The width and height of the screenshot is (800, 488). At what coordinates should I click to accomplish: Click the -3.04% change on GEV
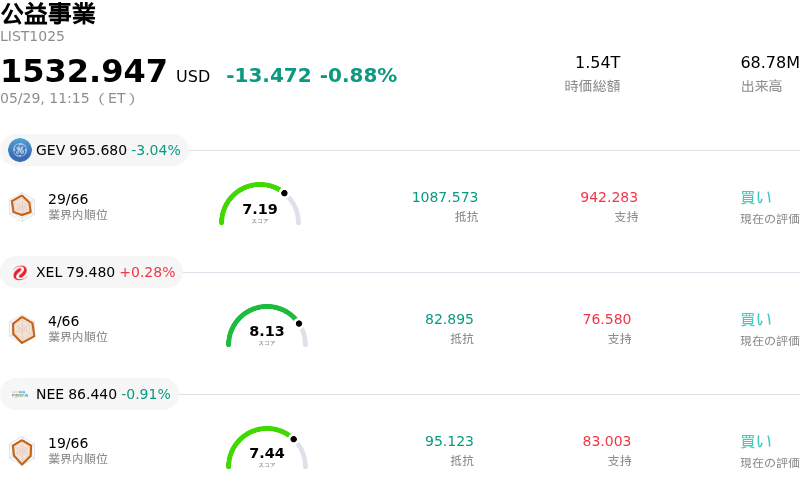pyautogui.click(x=156, y=150)
